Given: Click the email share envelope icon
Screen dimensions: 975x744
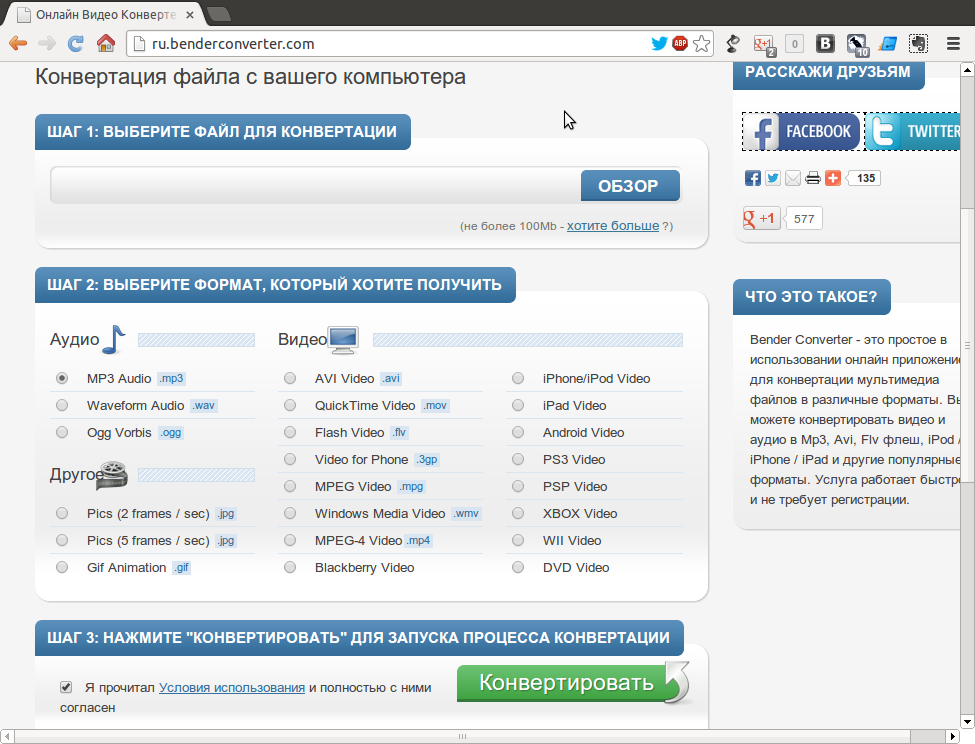Looking at the screenshot, I should coord(793,178).
